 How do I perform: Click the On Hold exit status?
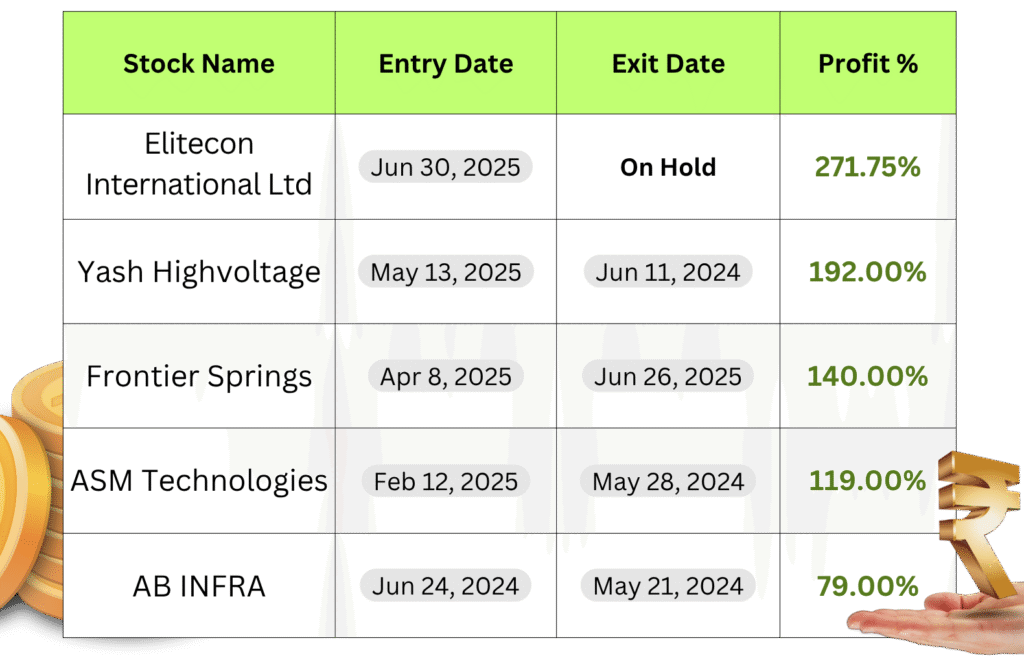(668, 167)
